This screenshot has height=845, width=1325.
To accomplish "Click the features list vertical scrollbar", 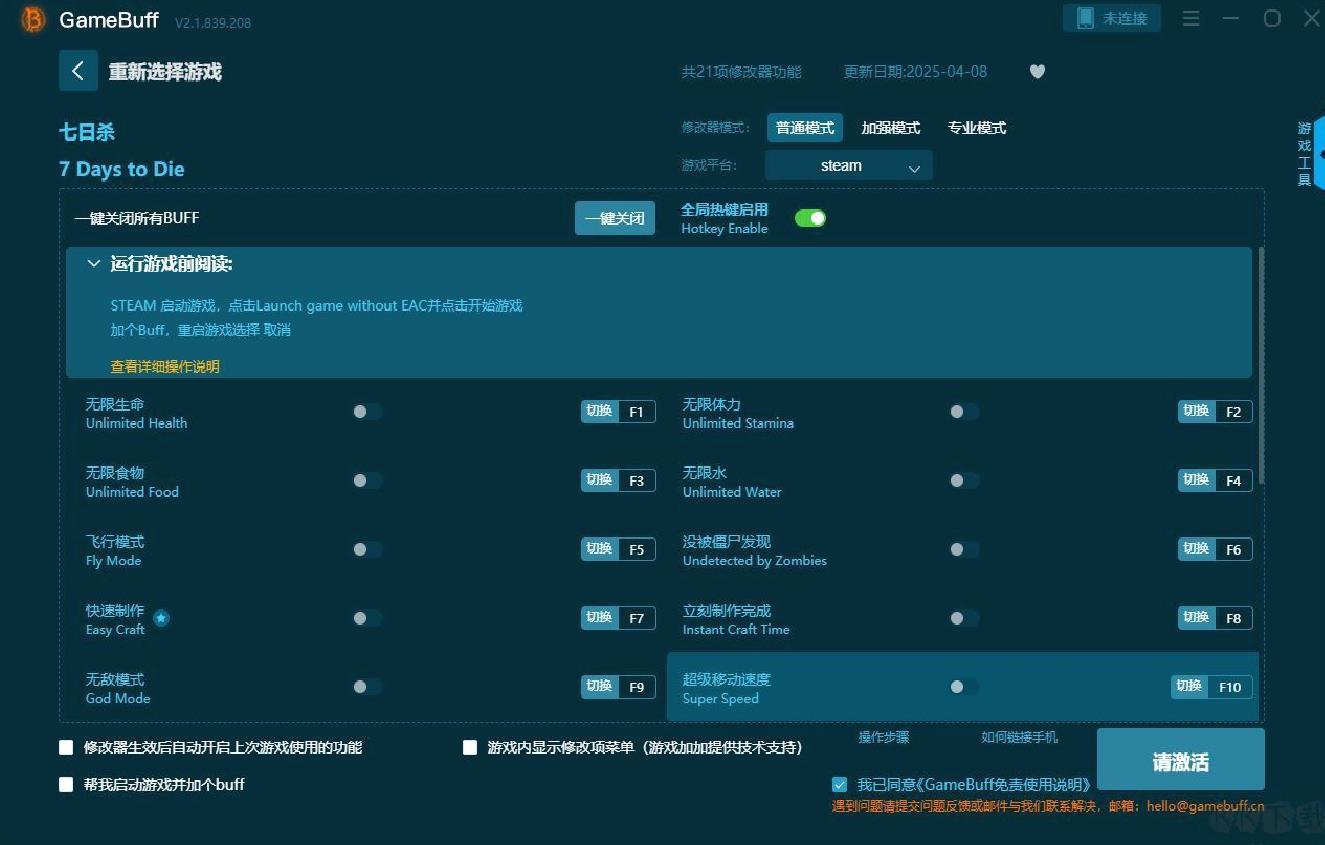I will click(x=1262, y=366).
